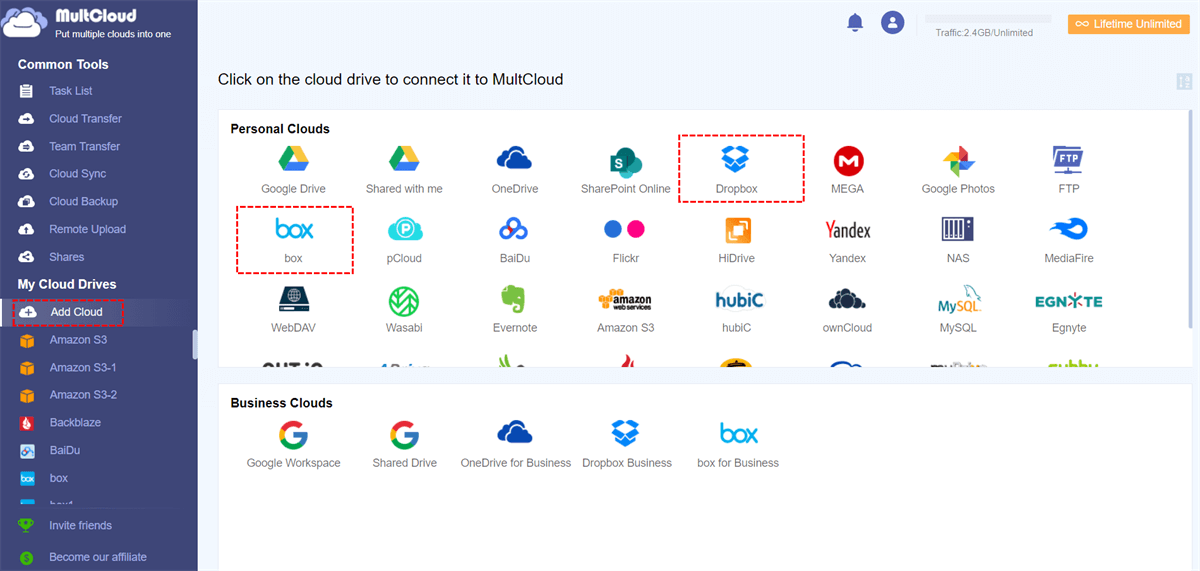
Task: Add MEGA cloud drive
Action: [848, 169]
